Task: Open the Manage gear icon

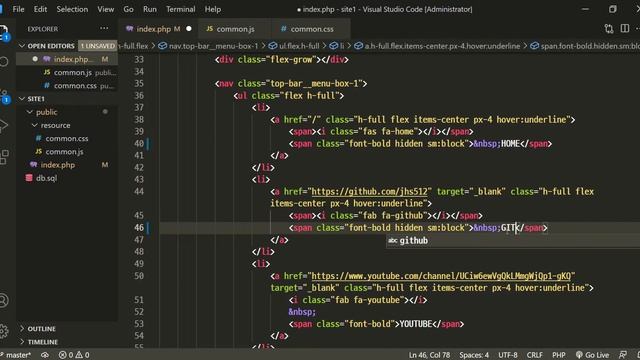Action: pos(4,331)
